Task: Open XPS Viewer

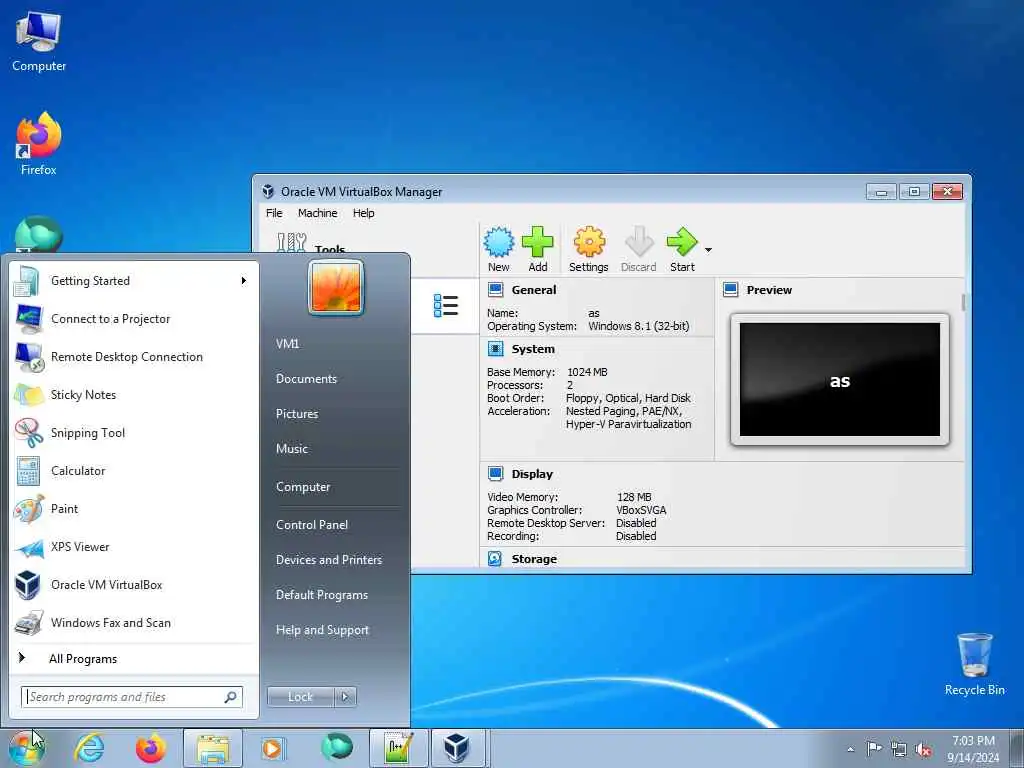Action: click(131, 547)
